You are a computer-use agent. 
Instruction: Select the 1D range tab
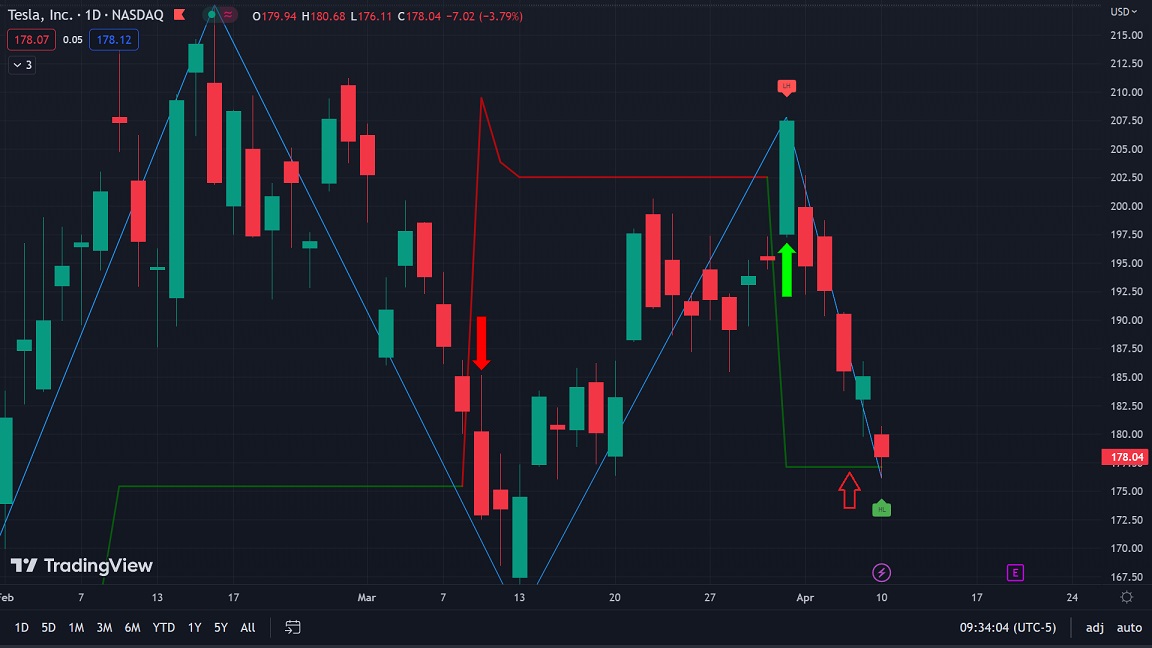coord(21,627)
